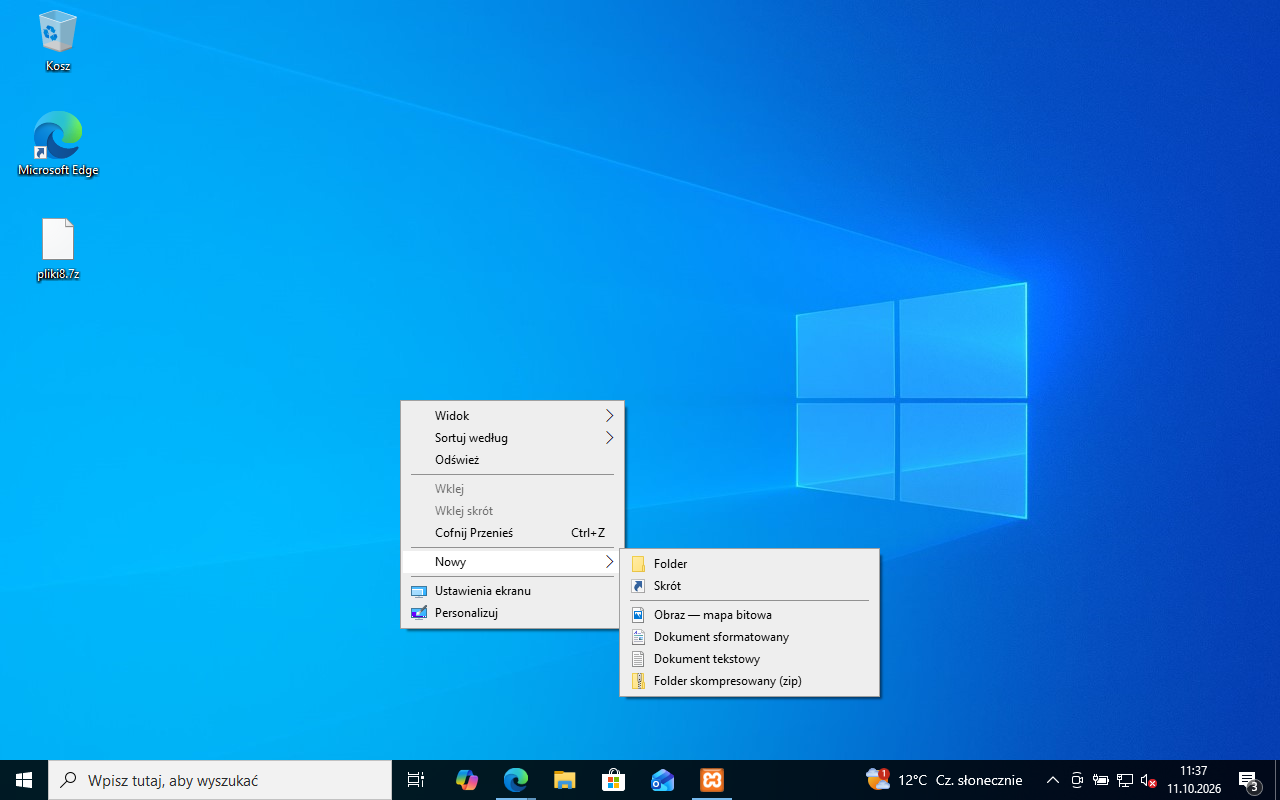Choose Folder from the Nowy submenu
This screenshot has width=1280, height=800.
pos(749,564)
